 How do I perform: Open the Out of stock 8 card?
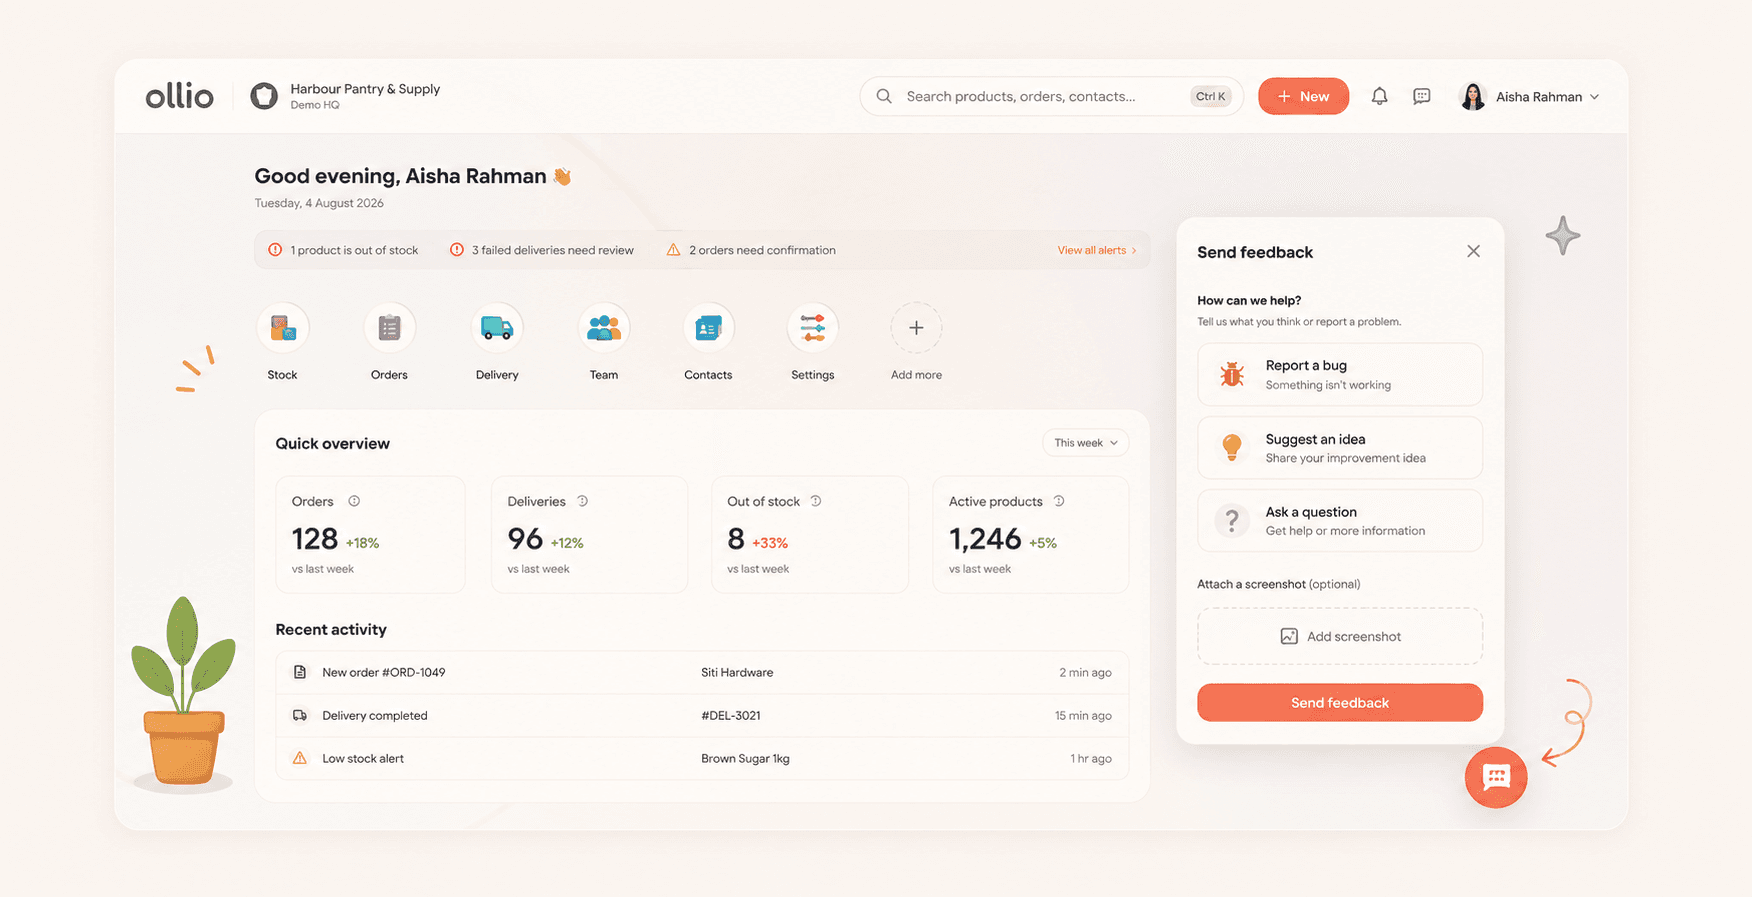(x=810, y=534)
